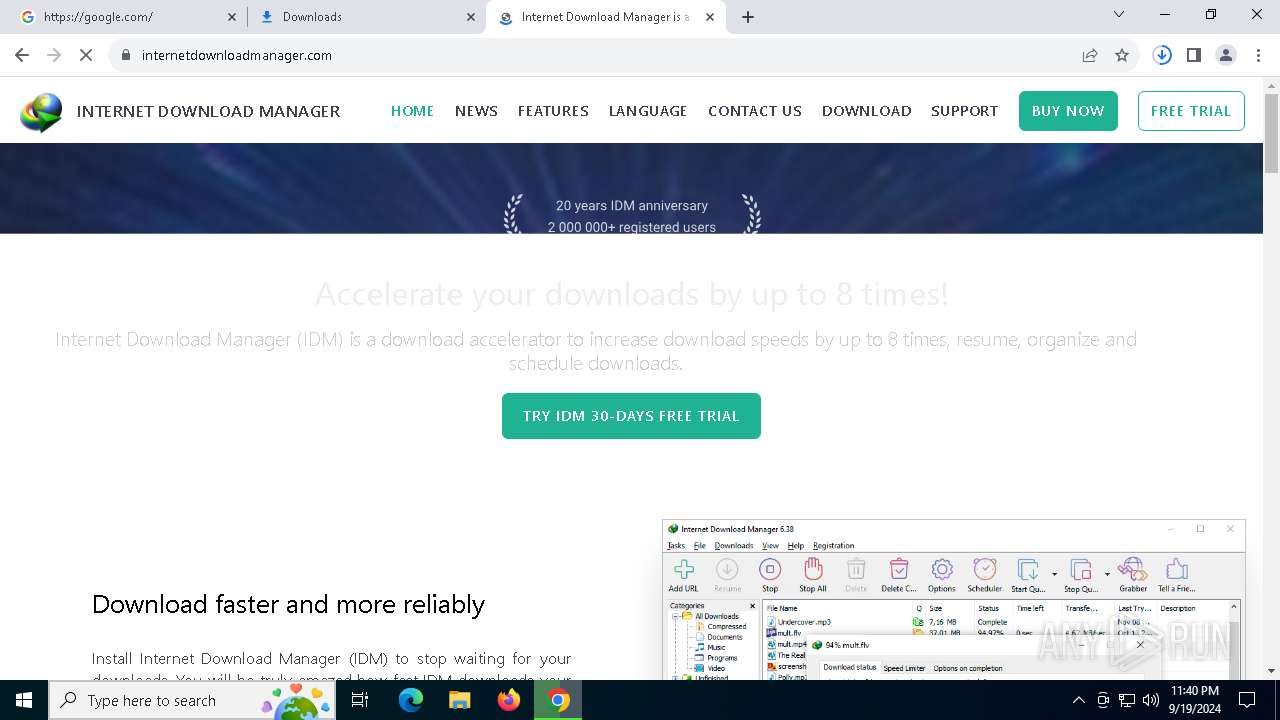The image size is (1280, 720).
Task: Close the Downloads tab
Action: pos(471,17)
